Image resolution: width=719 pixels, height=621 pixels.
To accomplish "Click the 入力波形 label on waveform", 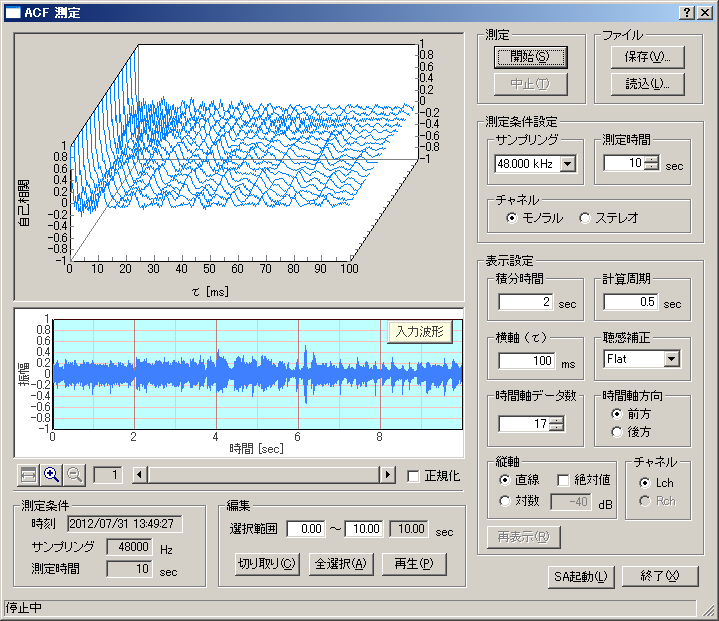I will [x=420, y=332].
